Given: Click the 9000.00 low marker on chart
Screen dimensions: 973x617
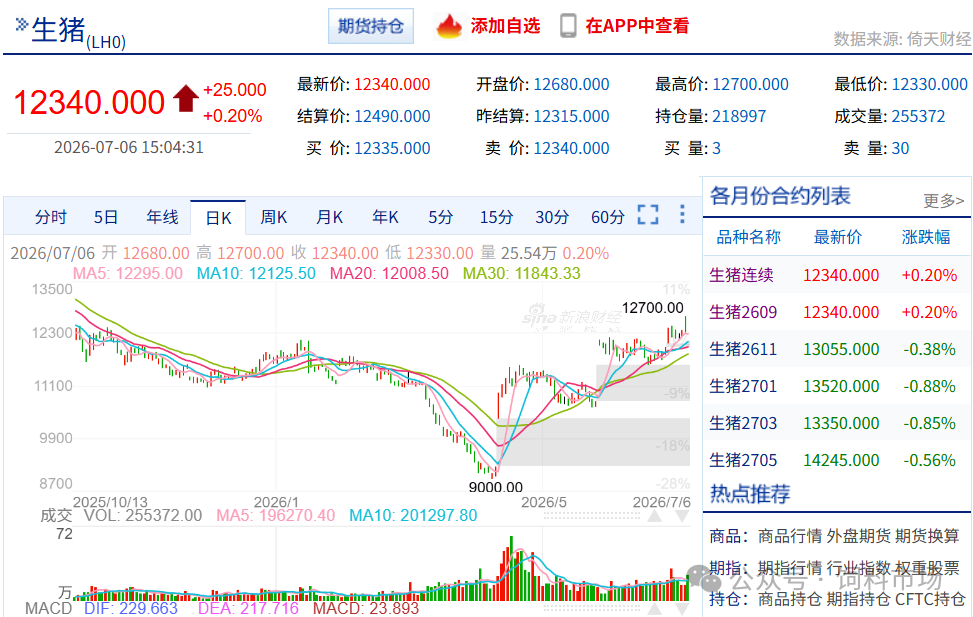Looking at the screenshot, I should (496, 487).
